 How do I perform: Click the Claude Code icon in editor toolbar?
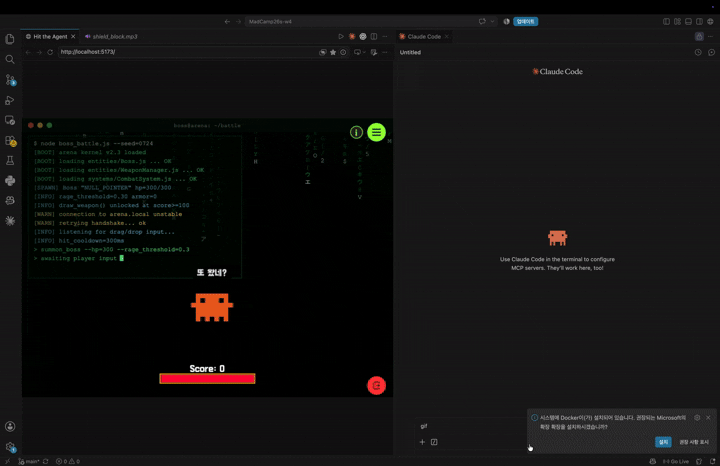pos(352,36)
